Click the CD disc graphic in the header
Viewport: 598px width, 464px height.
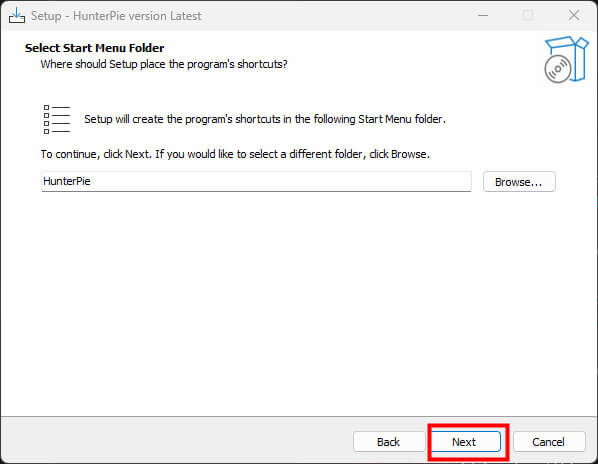558,69
